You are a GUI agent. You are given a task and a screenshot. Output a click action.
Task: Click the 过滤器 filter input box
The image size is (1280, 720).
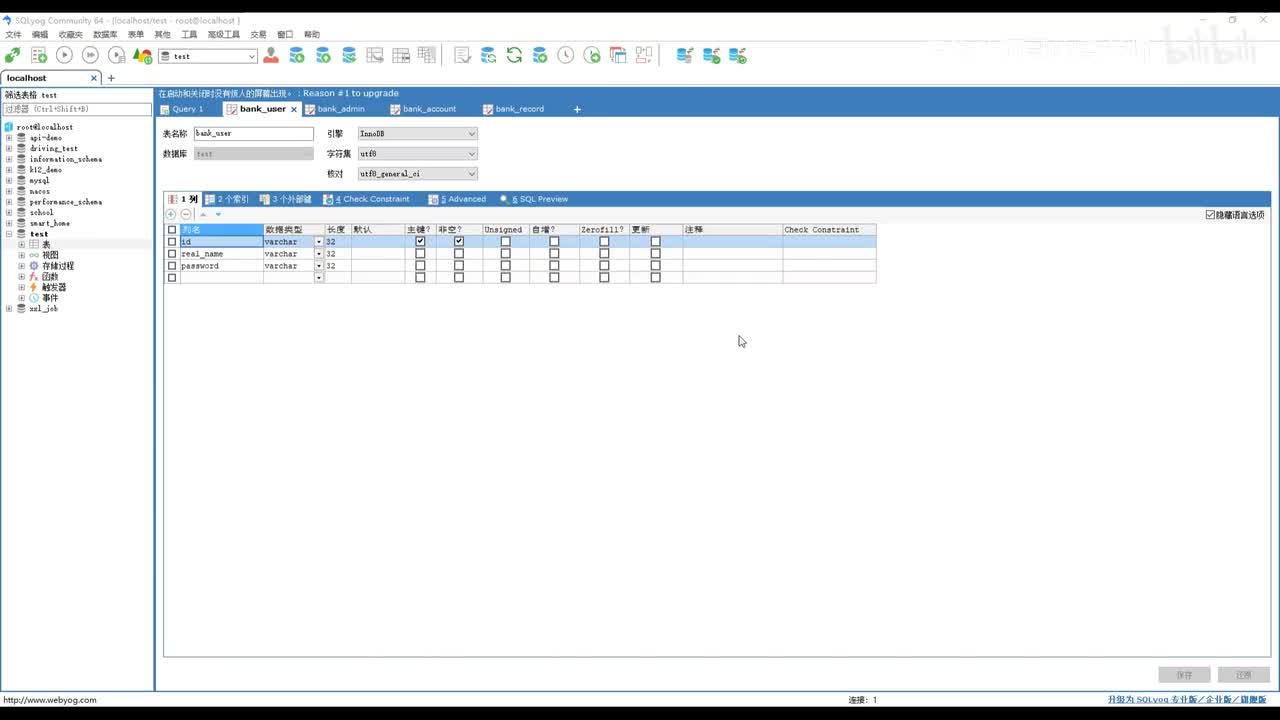coord(78,109)
